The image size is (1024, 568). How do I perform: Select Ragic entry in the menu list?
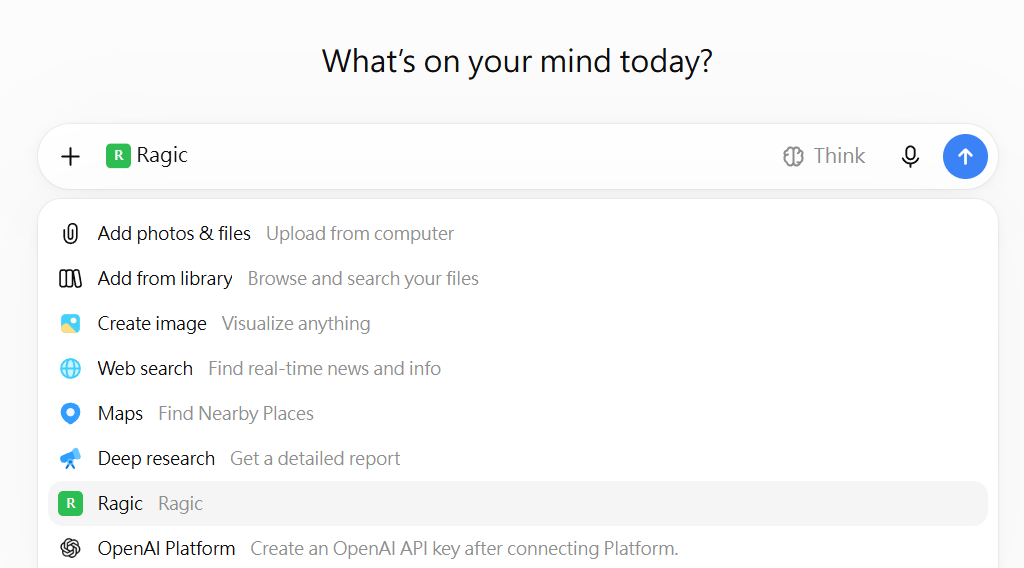tap(517, 504)
